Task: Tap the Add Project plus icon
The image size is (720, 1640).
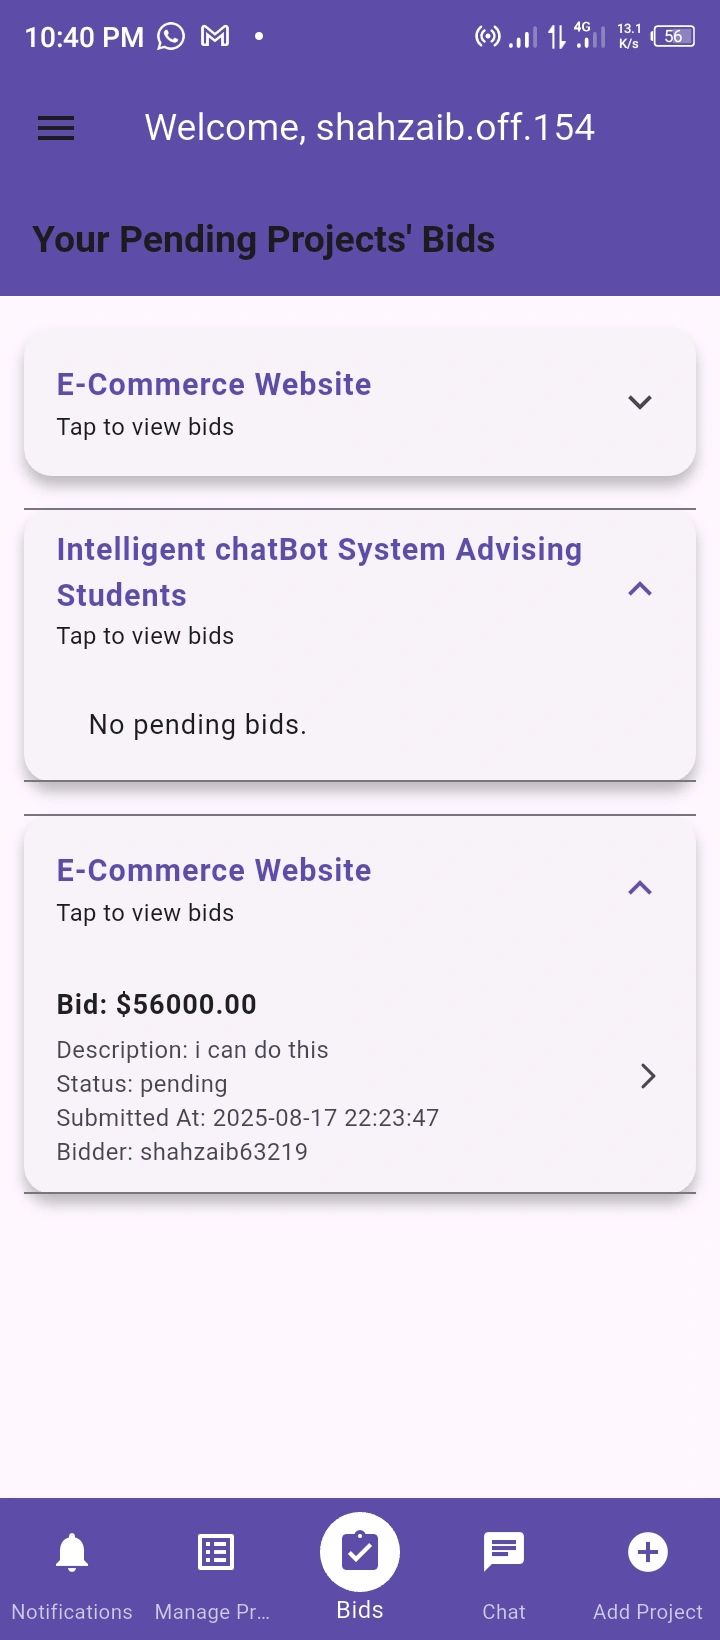Action: (x=648, y=1552)
